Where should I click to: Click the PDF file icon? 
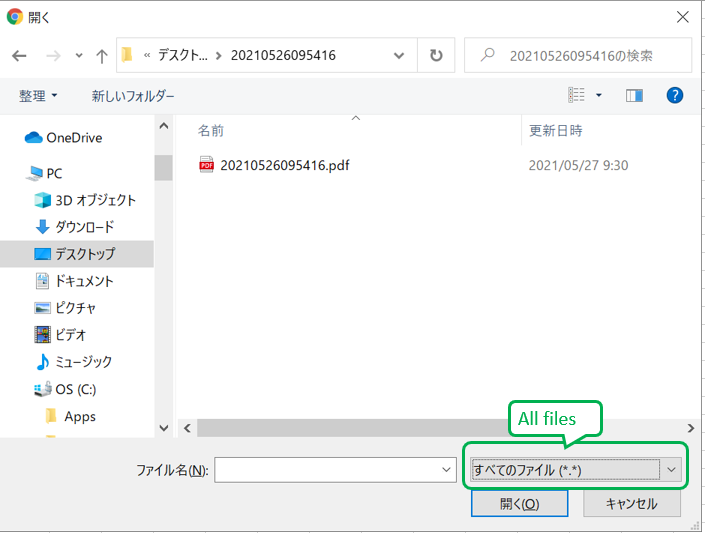pyautogui.click(x=206, y=165)
